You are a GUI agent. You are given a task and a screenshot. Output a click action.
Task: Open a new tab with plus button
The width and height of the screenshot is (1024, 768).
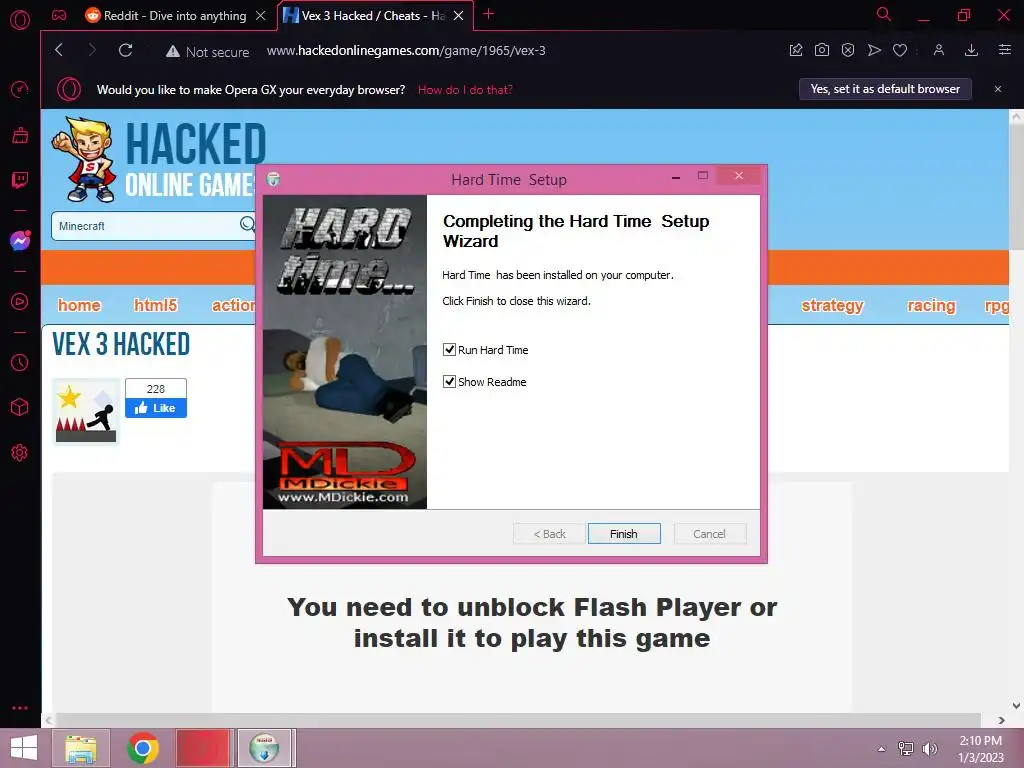[x=488, y=14]
